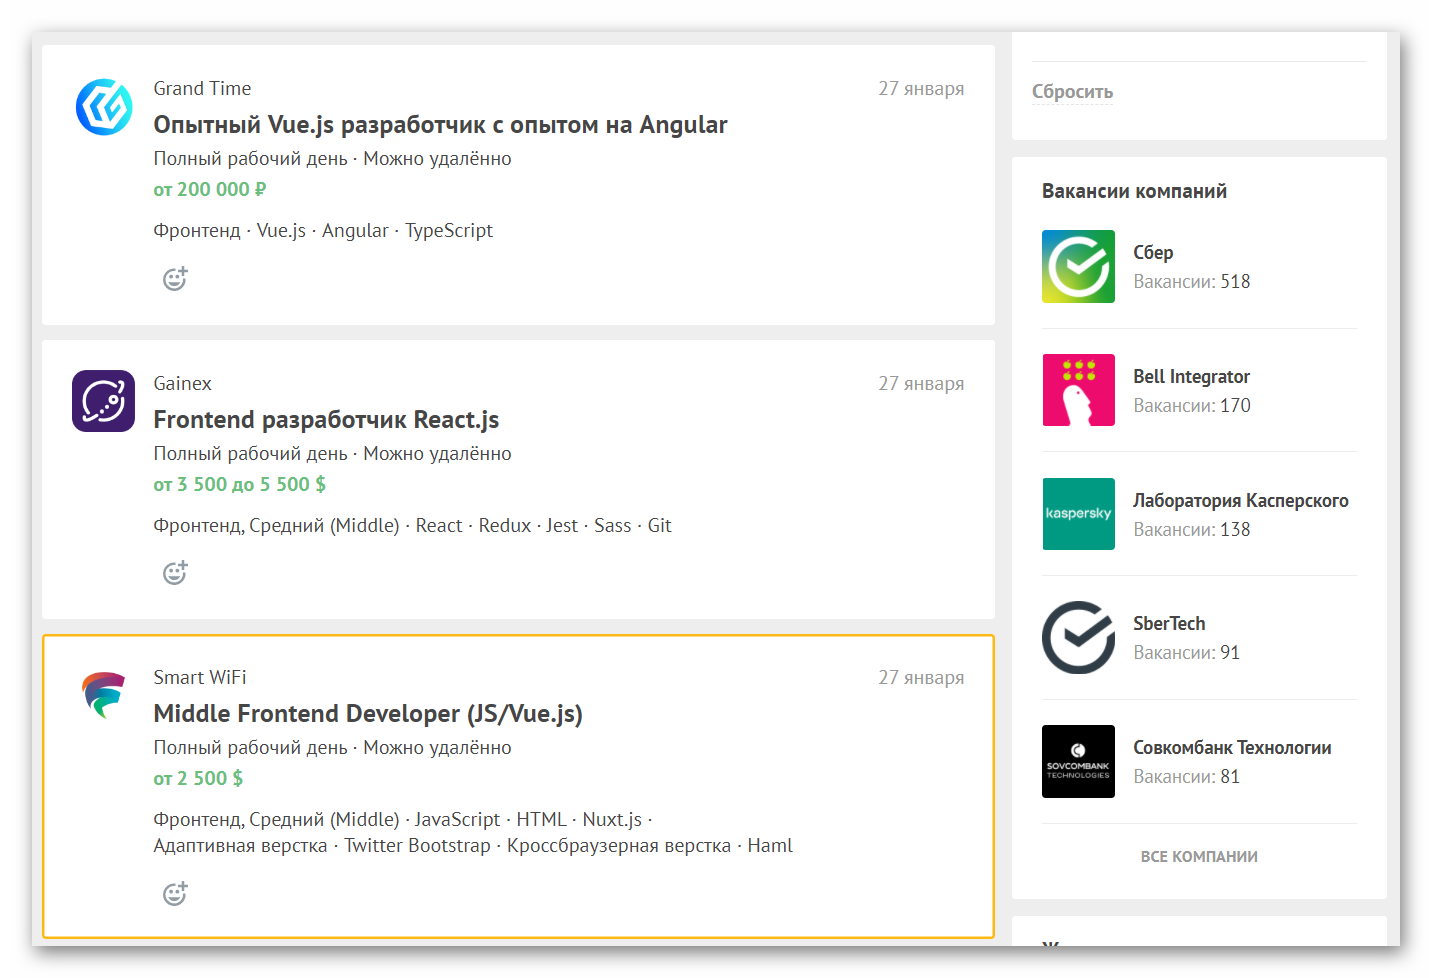Click Kaspersky's Вакансии: 138 count
1432x978 pixels.
point(1191,530)
